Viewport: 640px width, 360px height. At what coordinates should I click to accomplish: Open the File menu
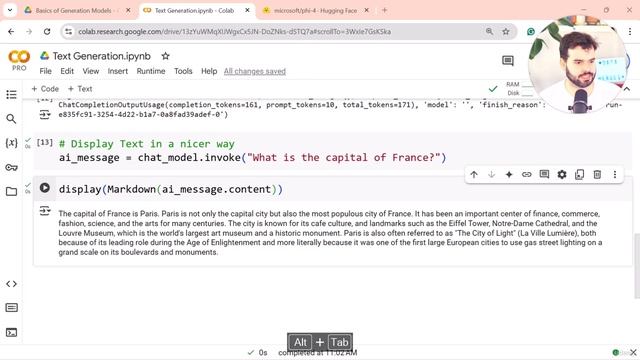[45, 71]
